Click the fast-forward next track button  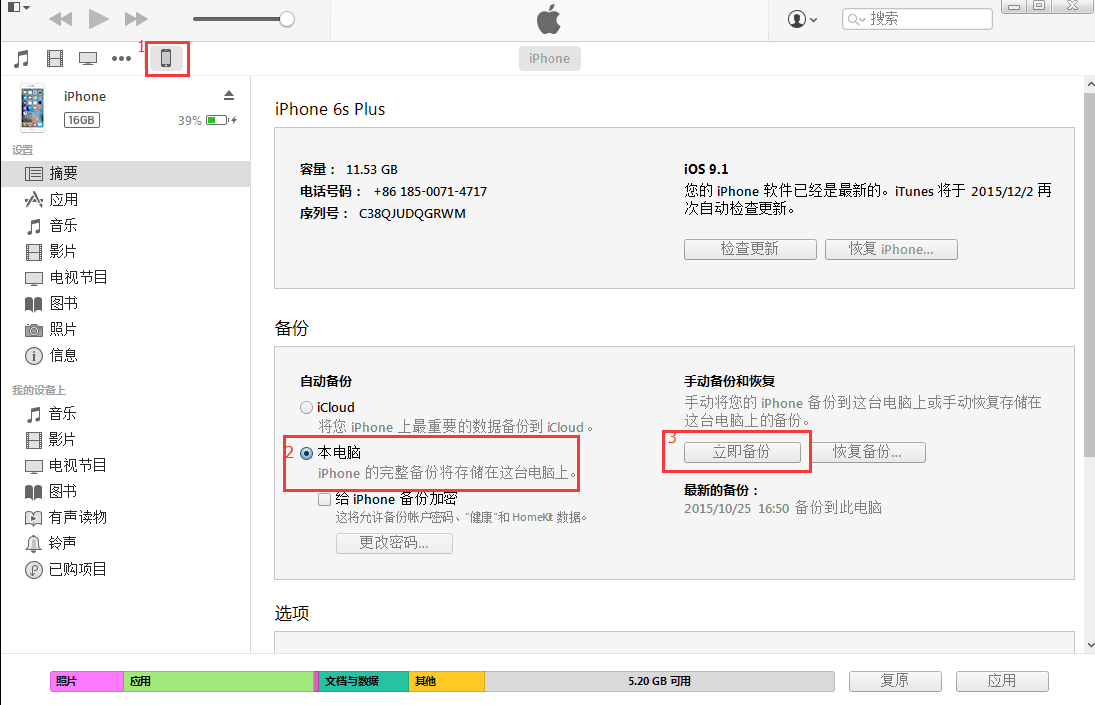click(136, 19)
